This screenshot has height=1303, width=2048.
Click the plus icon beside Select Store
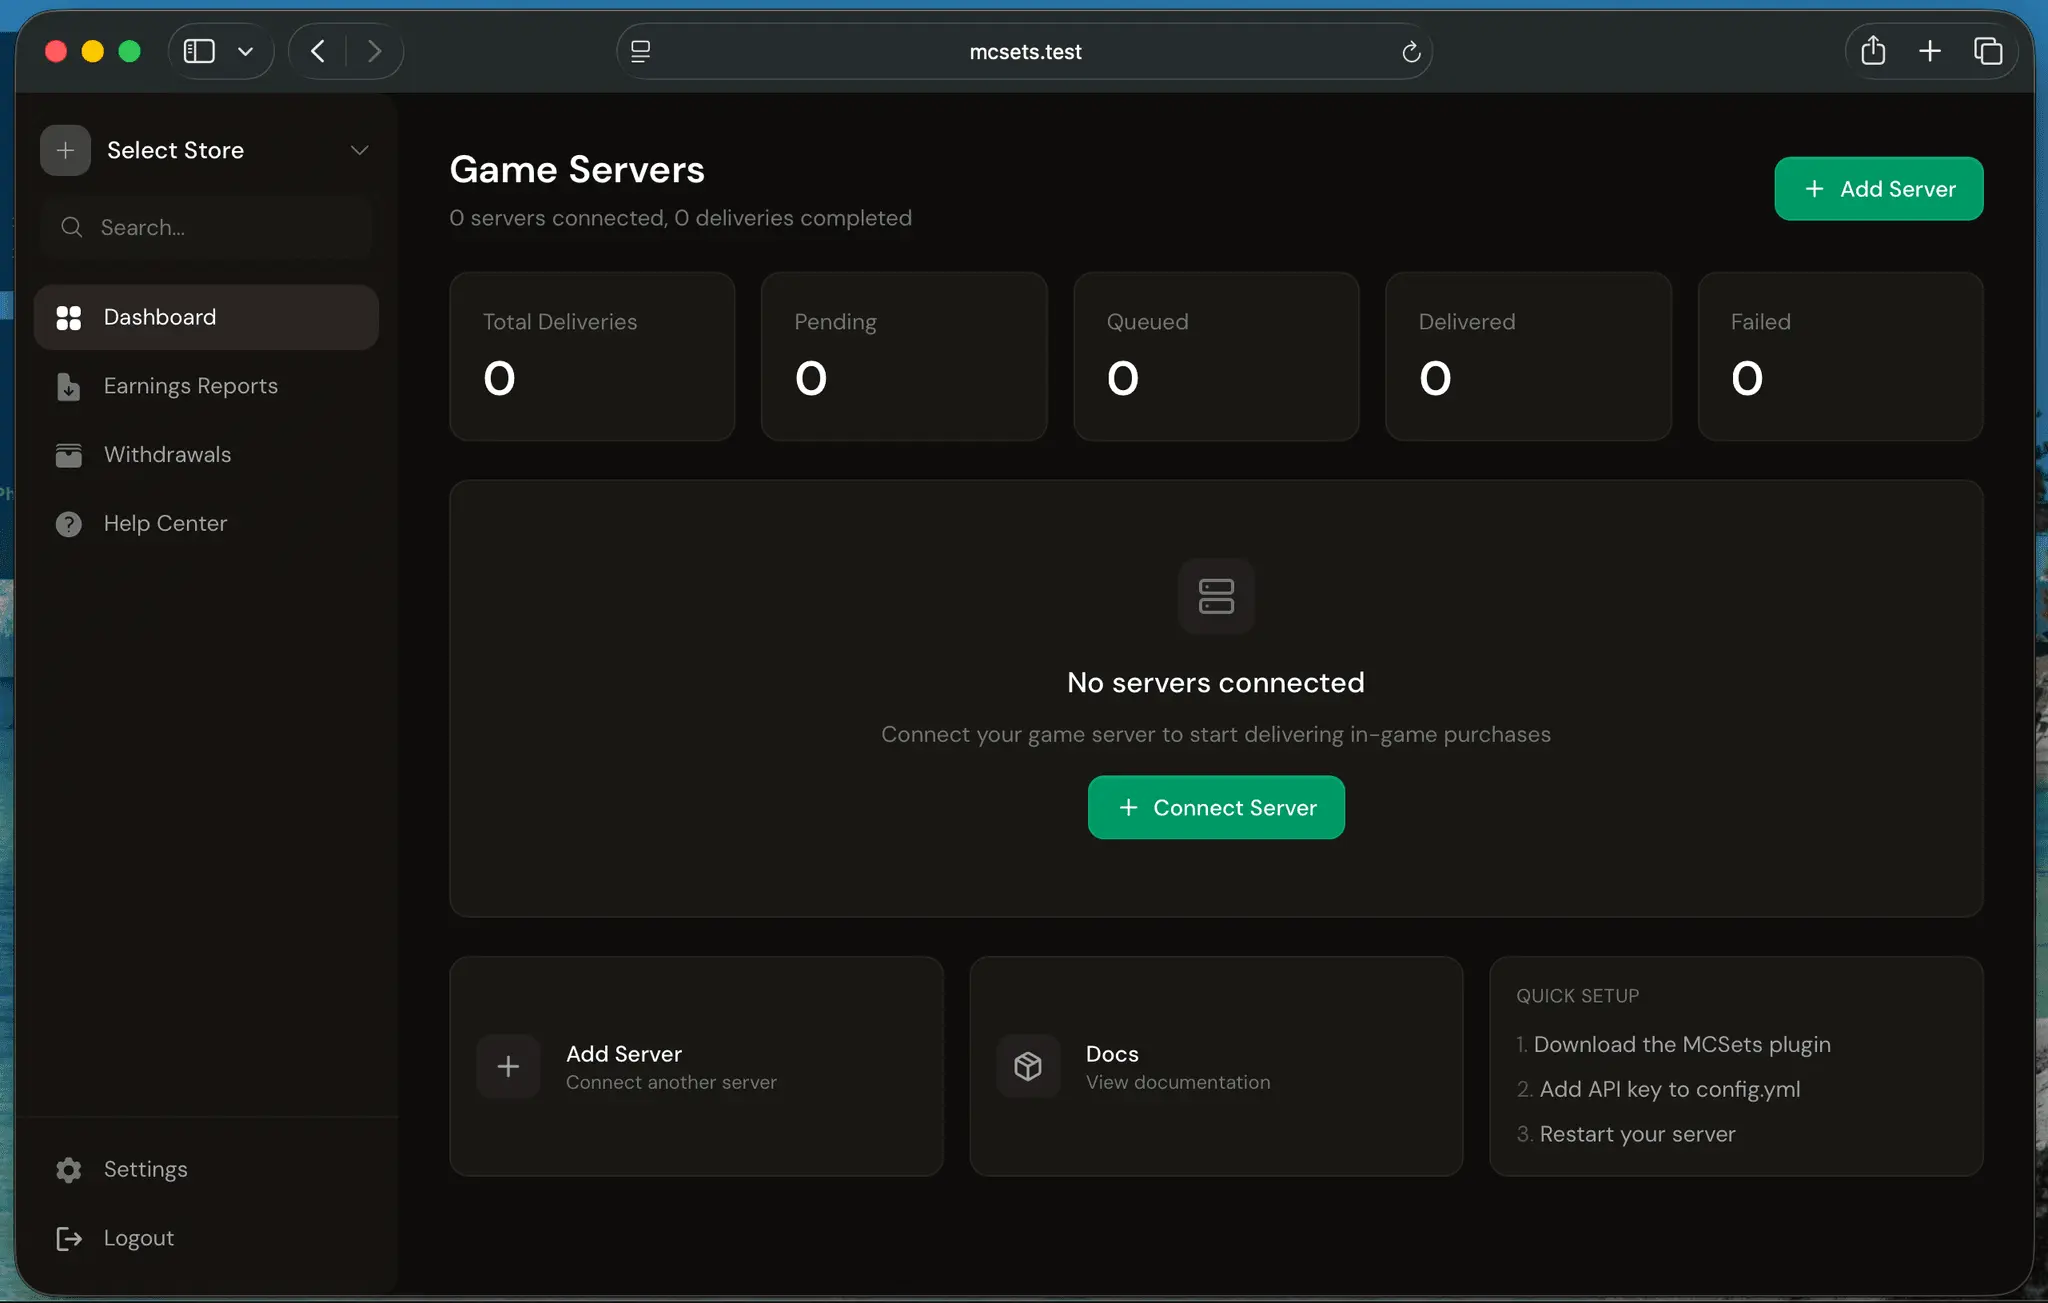(x=65, y=150)
